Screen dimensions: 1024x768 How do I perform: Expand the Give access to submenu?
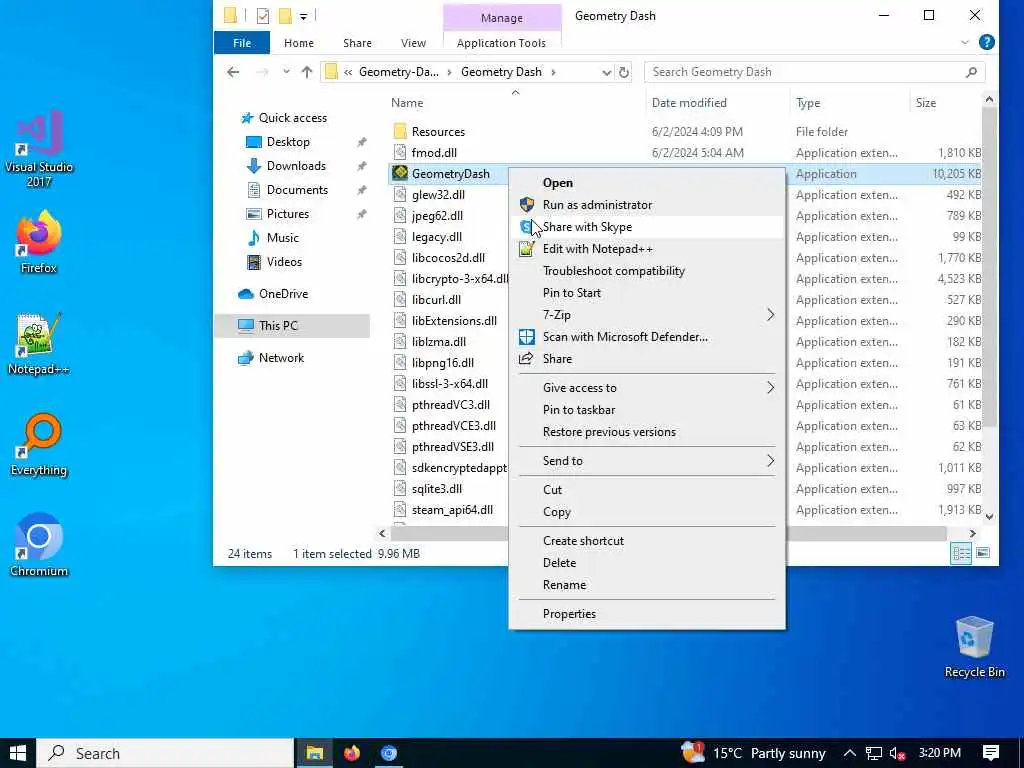pyautogui.click(x=770, y=387)
